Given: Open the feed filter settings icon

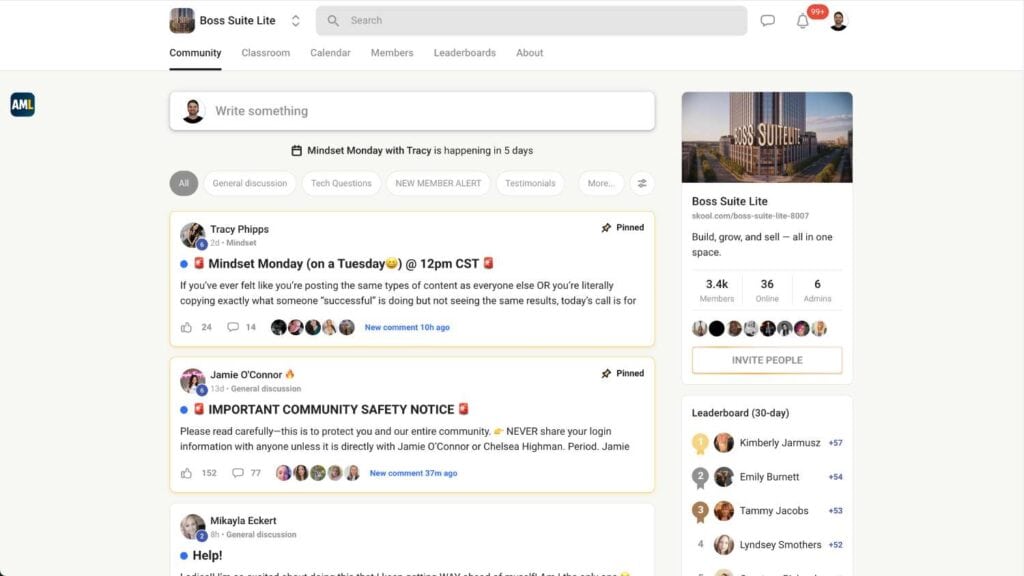Looking at the screenshot, I should click(x=642, y=184).
